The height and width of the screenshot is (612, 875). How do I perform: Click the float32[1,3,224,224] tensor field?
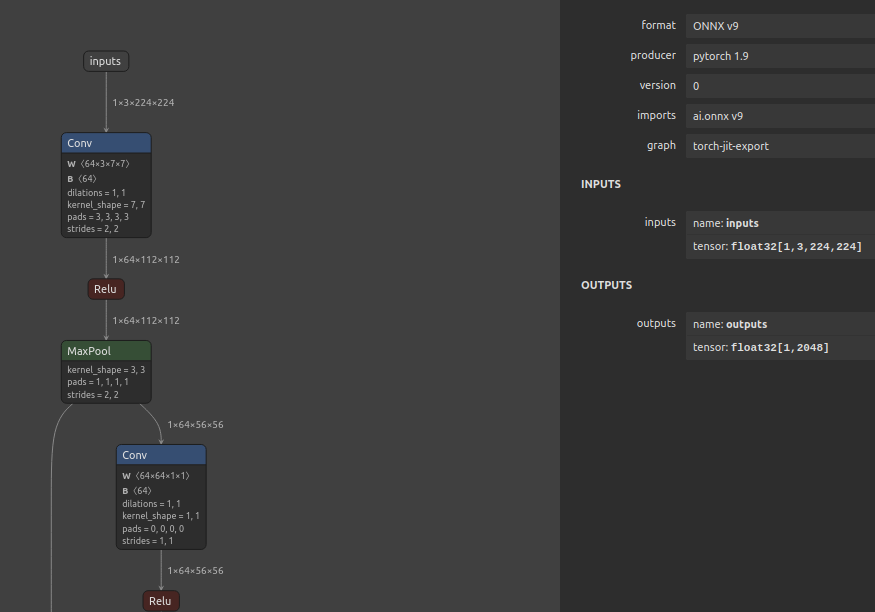point(780,247)
